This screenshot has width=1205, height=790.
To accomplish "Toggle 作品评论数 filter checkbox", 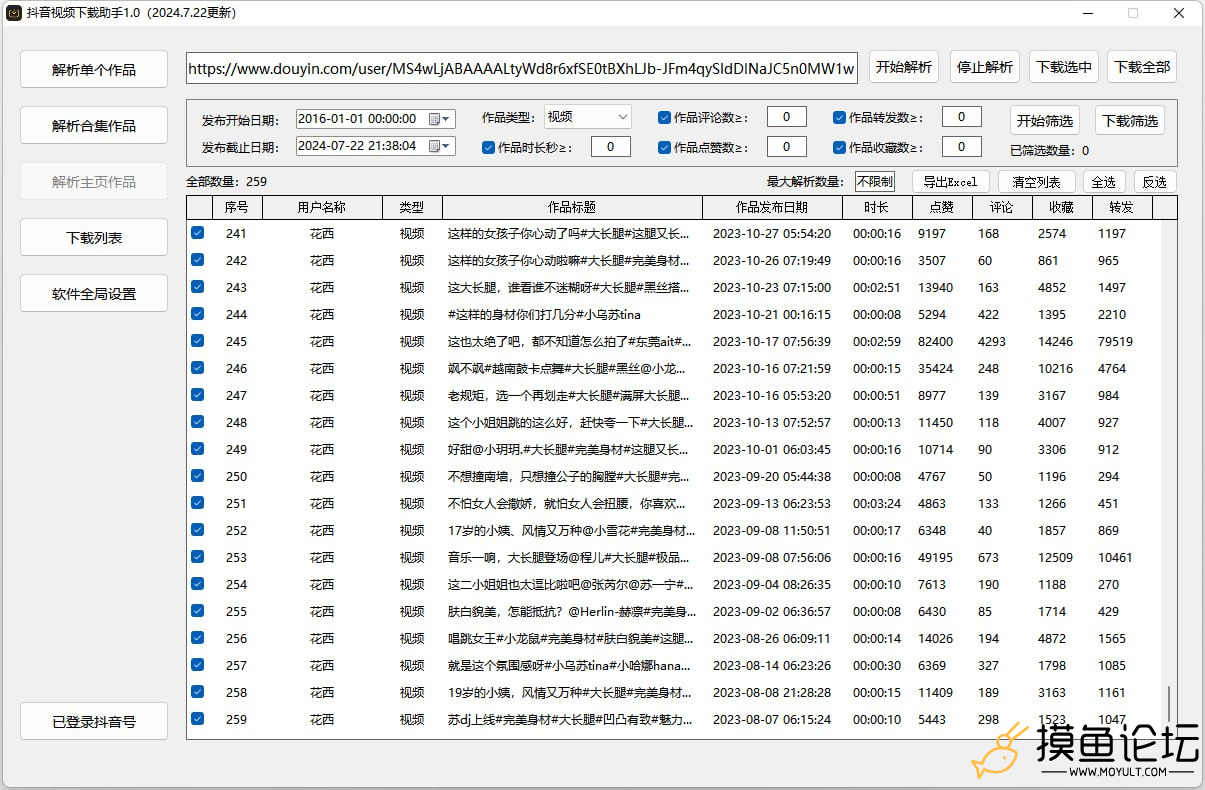I will tap(664, 117).
